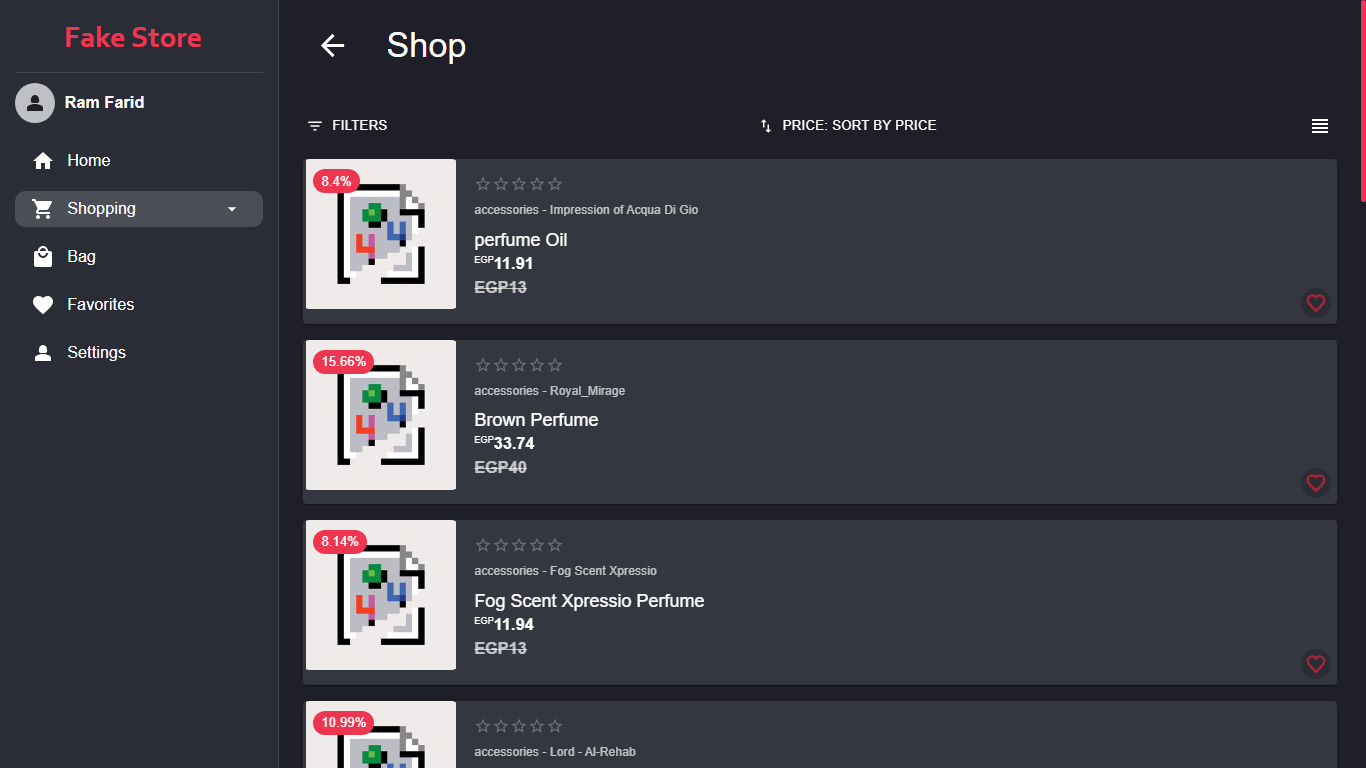1366x768 pixels.
Task: Click the first star on Brown Perfume
Action: [x=483, y=365]
